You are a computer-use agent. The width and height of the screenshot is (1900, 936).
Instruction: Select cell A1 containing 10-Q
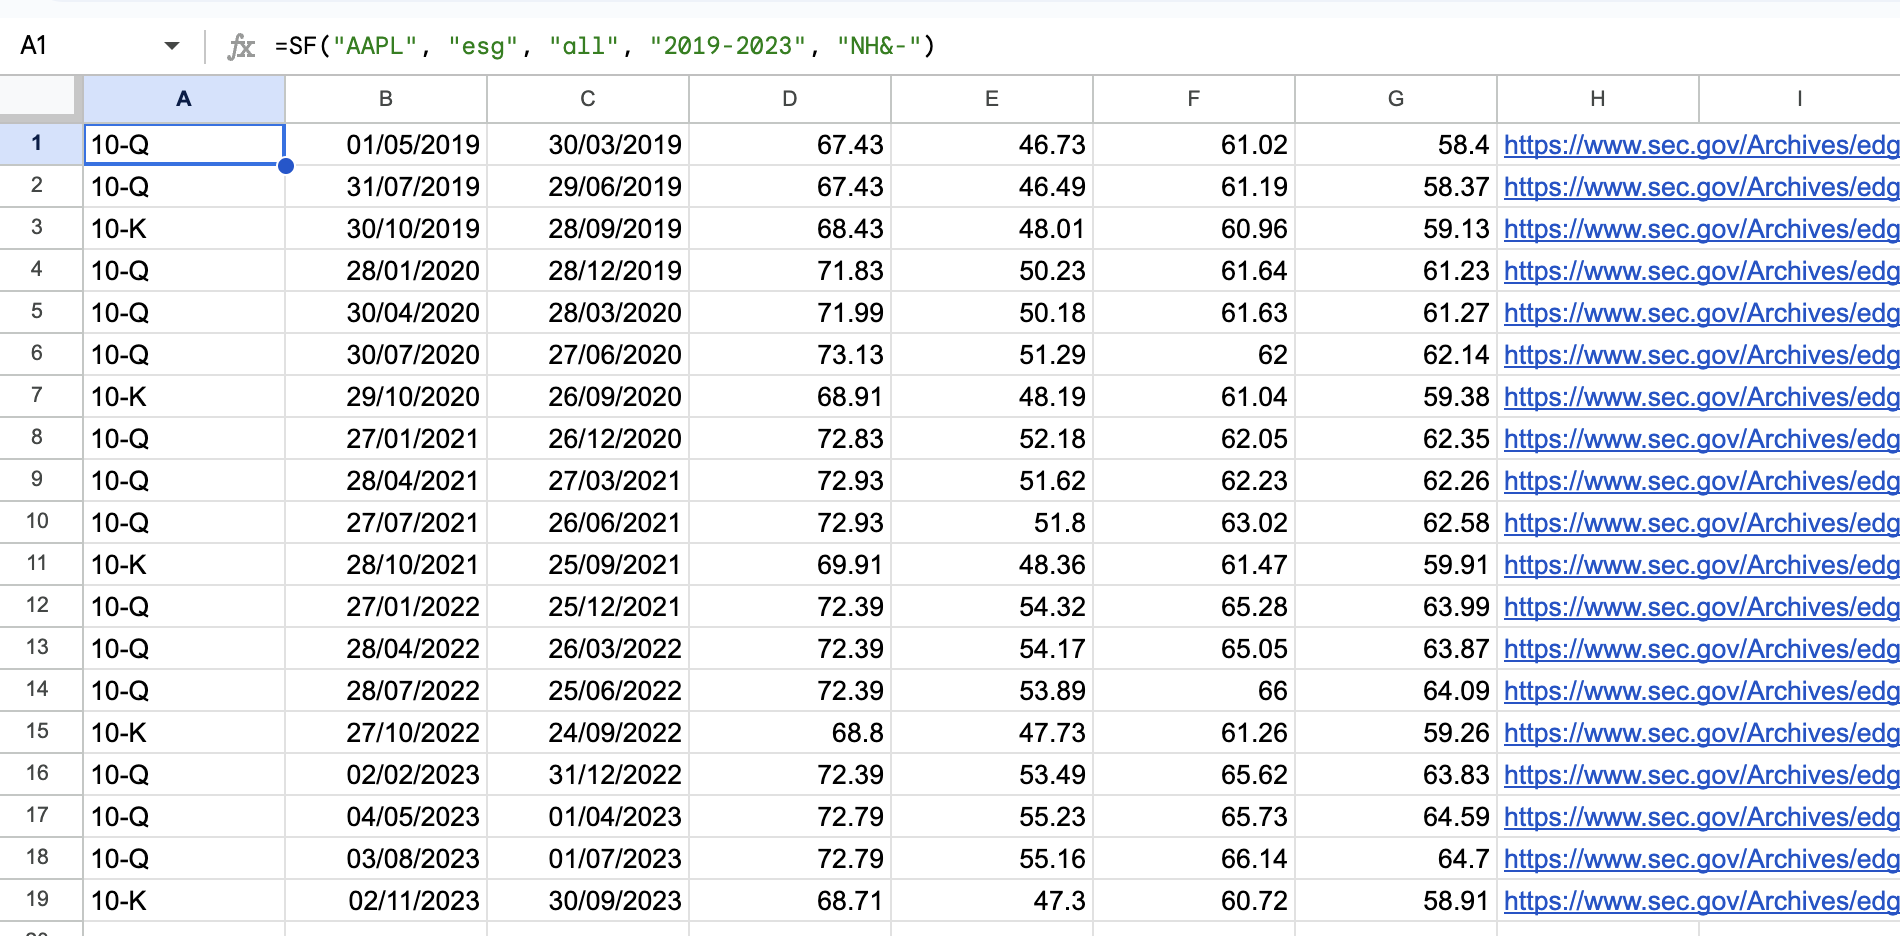184,144
